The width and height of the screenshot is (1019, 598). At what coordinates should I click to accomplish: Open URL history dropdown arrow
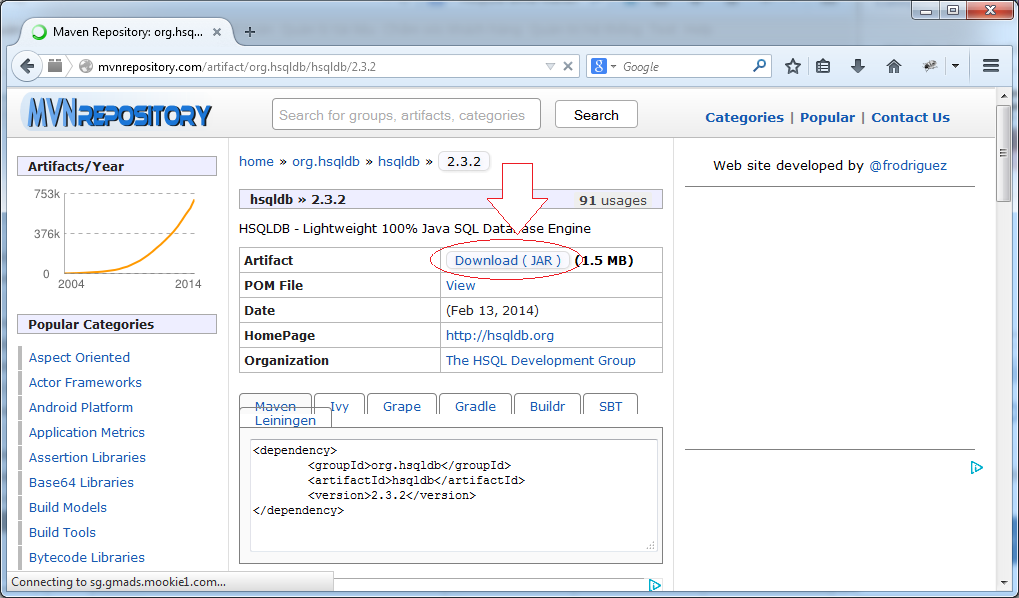pyautogui.click(x=550, y=66)
